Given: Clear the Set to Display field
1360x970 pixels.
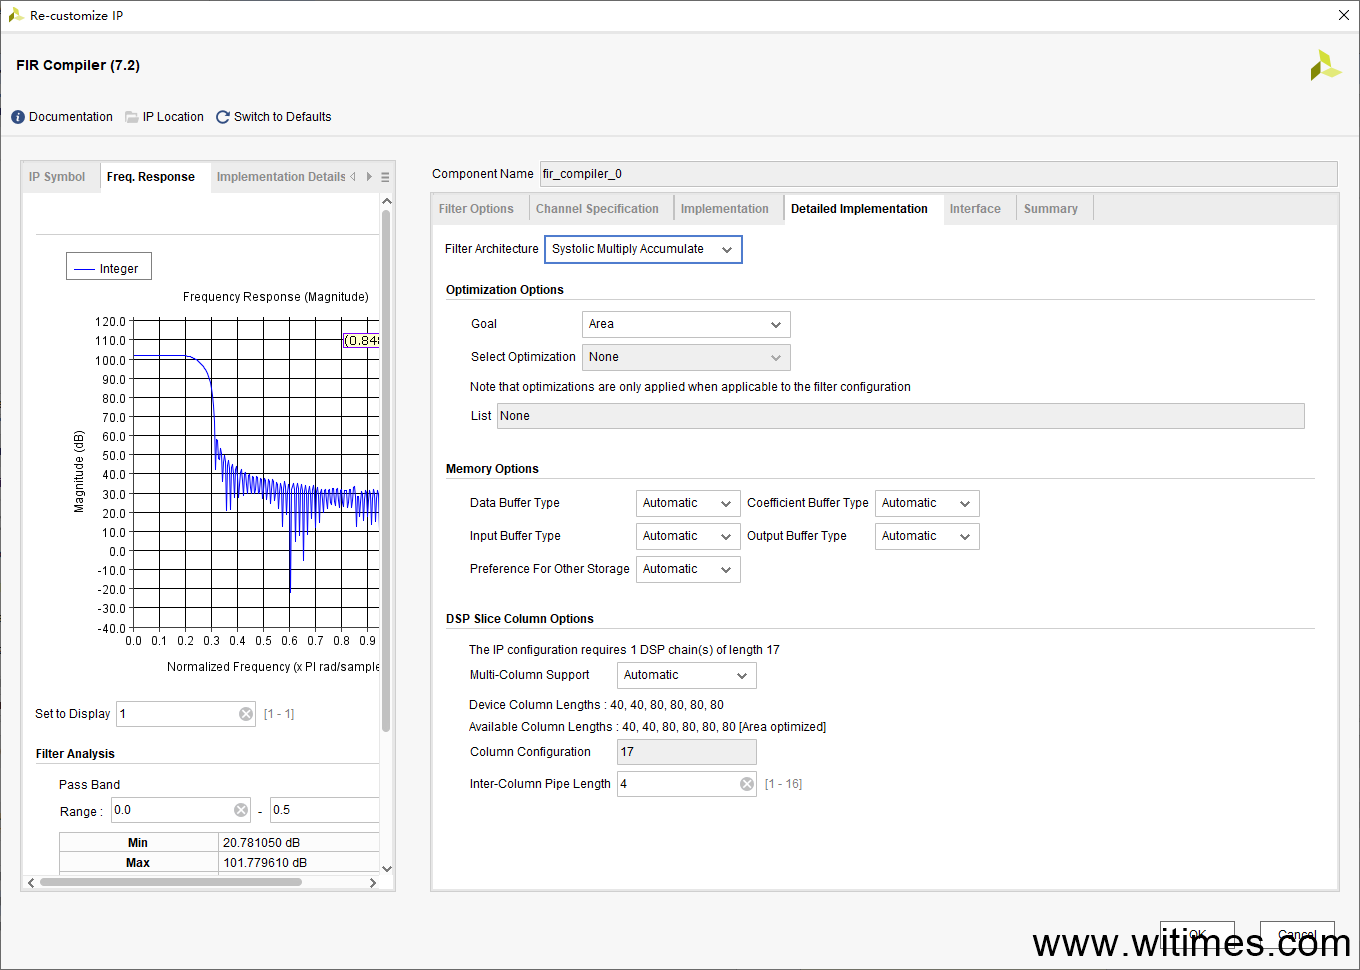Looking at the screenshot, I should tap(246, 714).
